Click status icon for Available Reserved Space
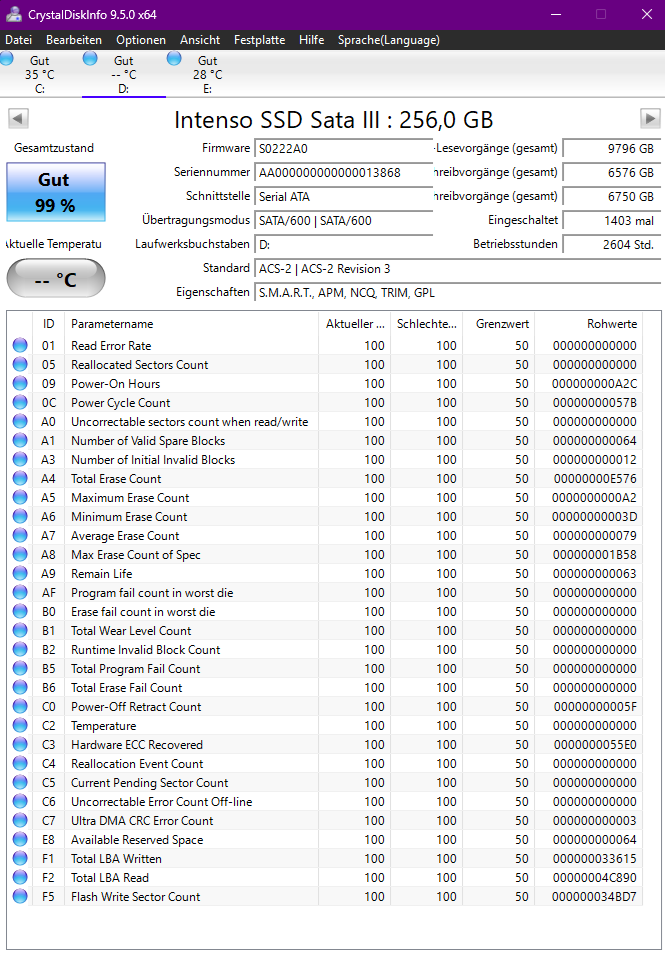This screenshot has width=665, height=956. 20,839
